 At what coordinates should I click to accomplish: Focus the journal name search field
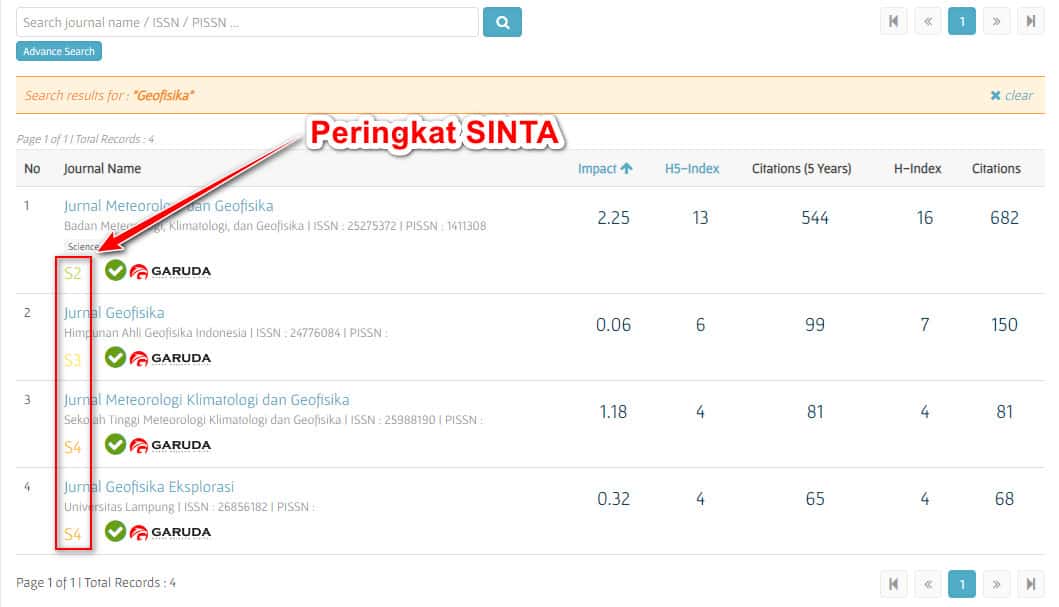247,22
